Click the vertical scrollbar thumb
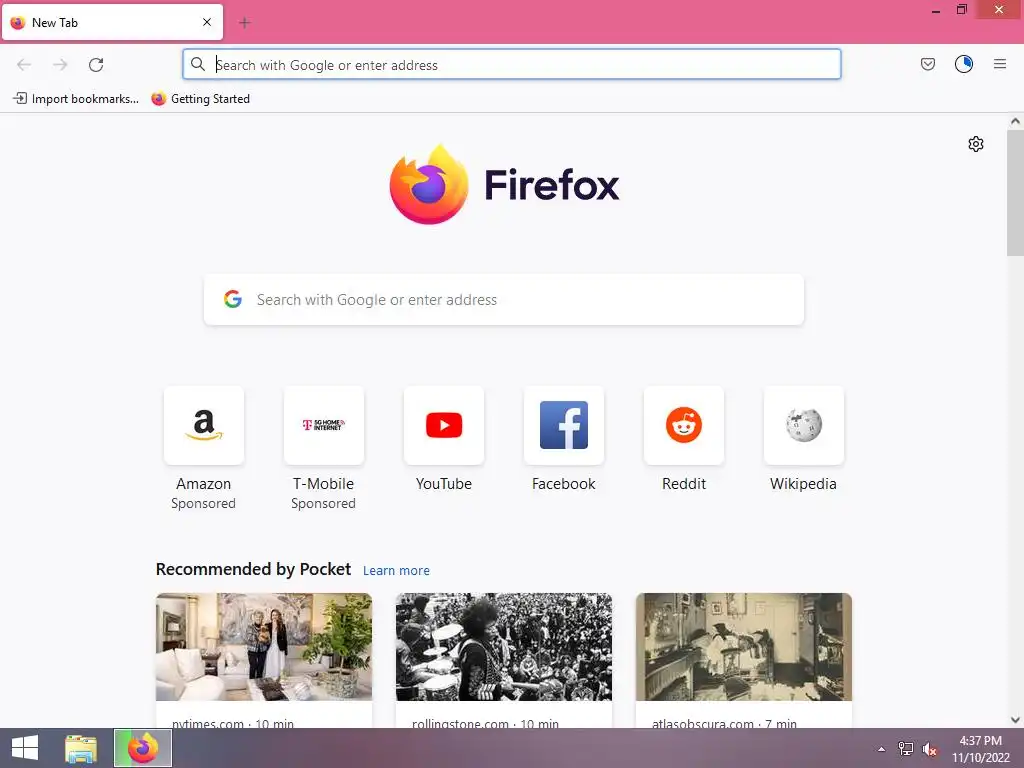Viewport: 1024px width, 768px height. coord(1015,193)
